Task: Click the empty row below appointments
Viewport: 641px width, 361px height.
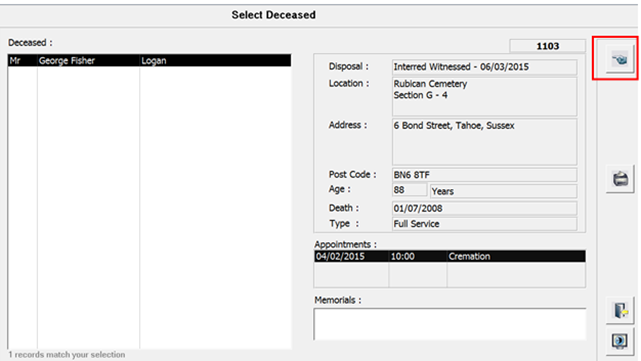Action: (450, 275)
